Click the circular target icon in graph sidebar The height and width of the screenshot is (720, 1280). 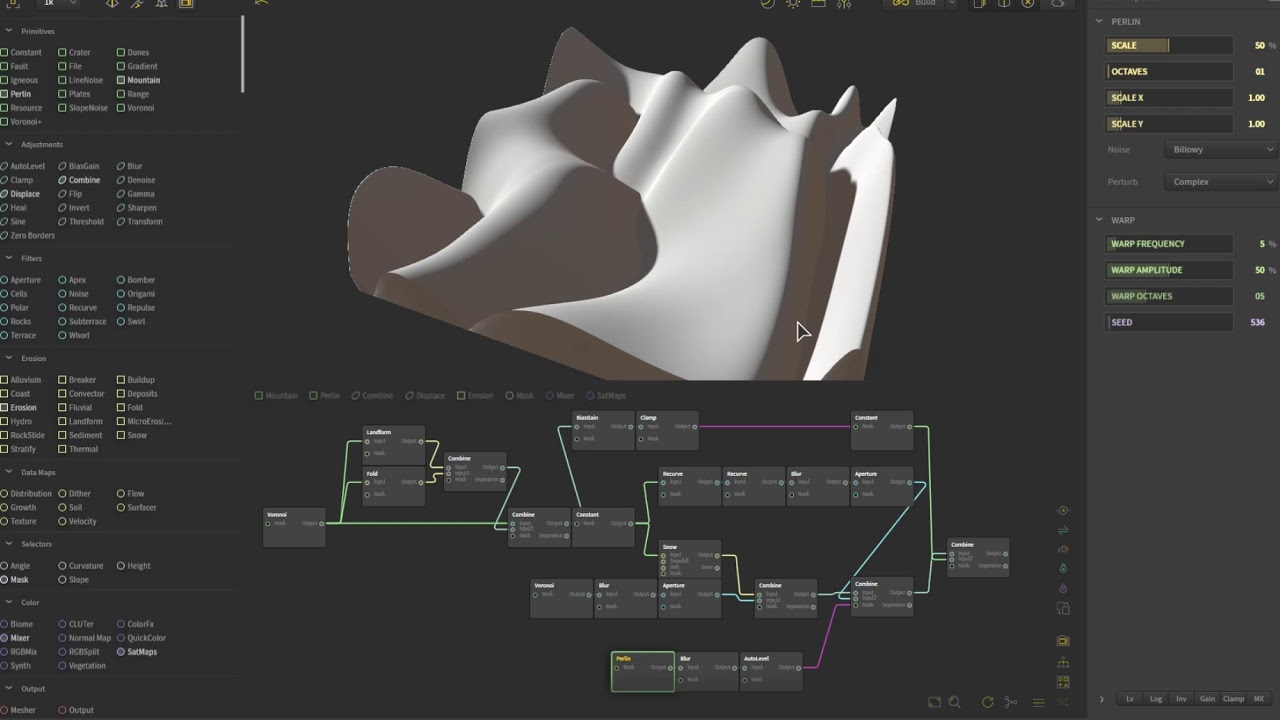(x=1063, y=511)
